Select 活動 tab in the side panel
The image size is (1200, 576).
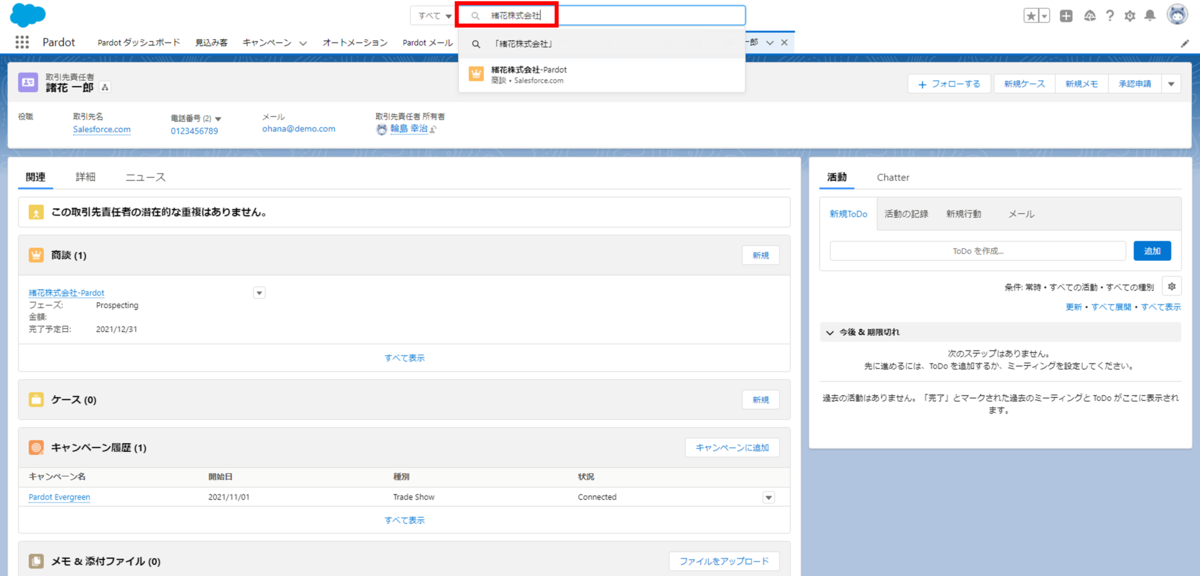point(837,177)
